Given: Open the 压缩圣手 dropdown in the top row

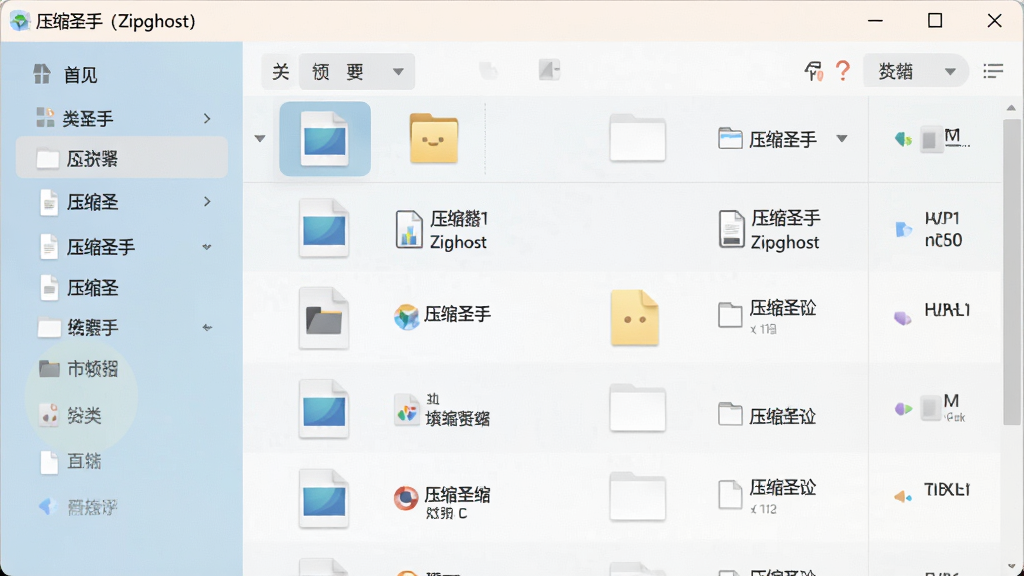Looking at the screenshot, I should tap(842, 138).
